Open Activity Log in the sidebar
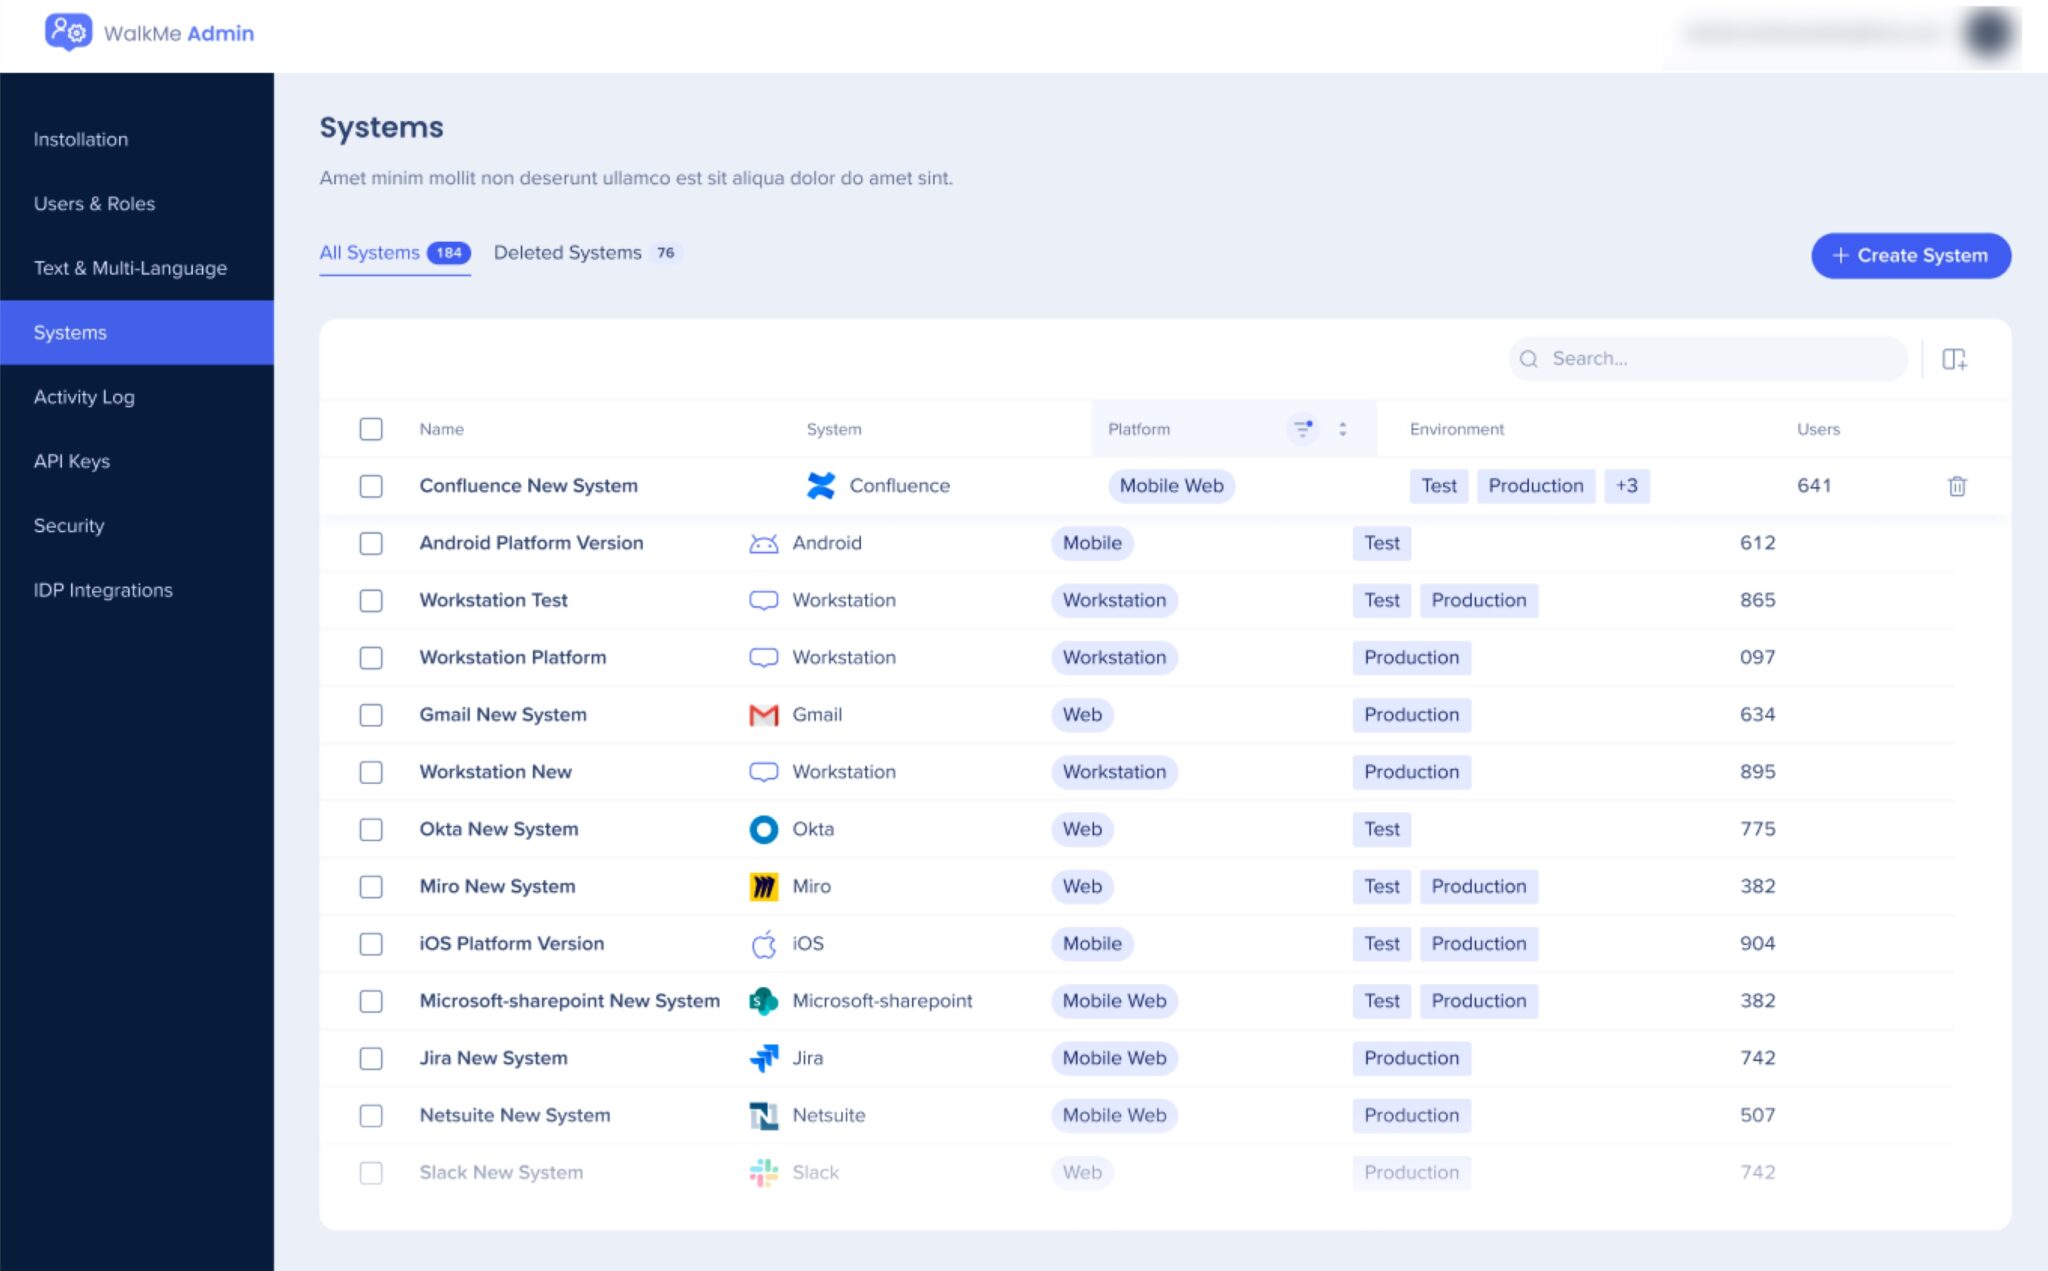 tap(84, 397)
